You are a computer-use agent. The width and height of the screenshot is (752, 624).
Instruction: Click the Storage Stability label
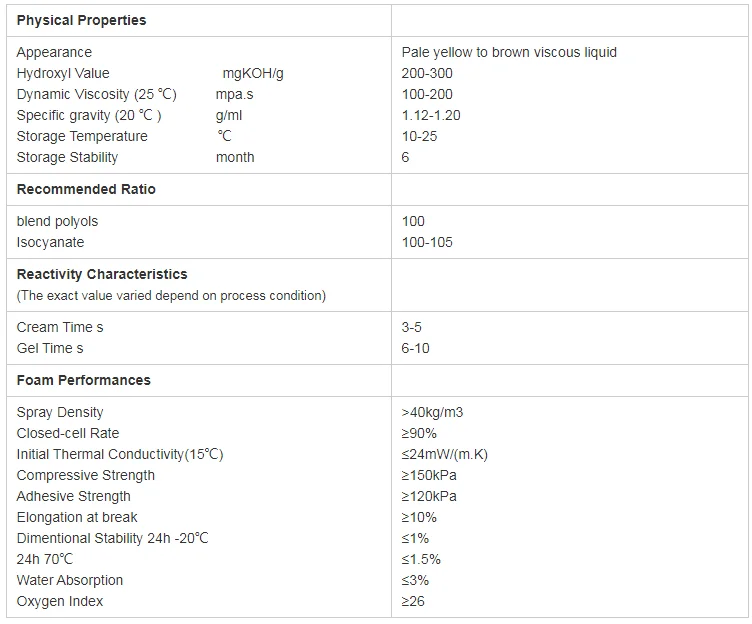[67, 157]
